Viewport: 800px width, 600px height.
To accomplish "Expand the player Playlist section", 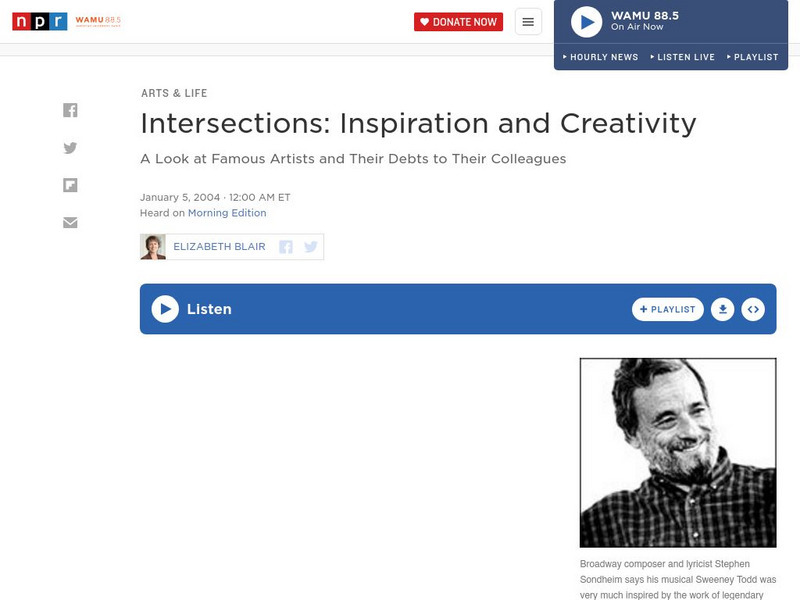I will [x=752, y=57].
